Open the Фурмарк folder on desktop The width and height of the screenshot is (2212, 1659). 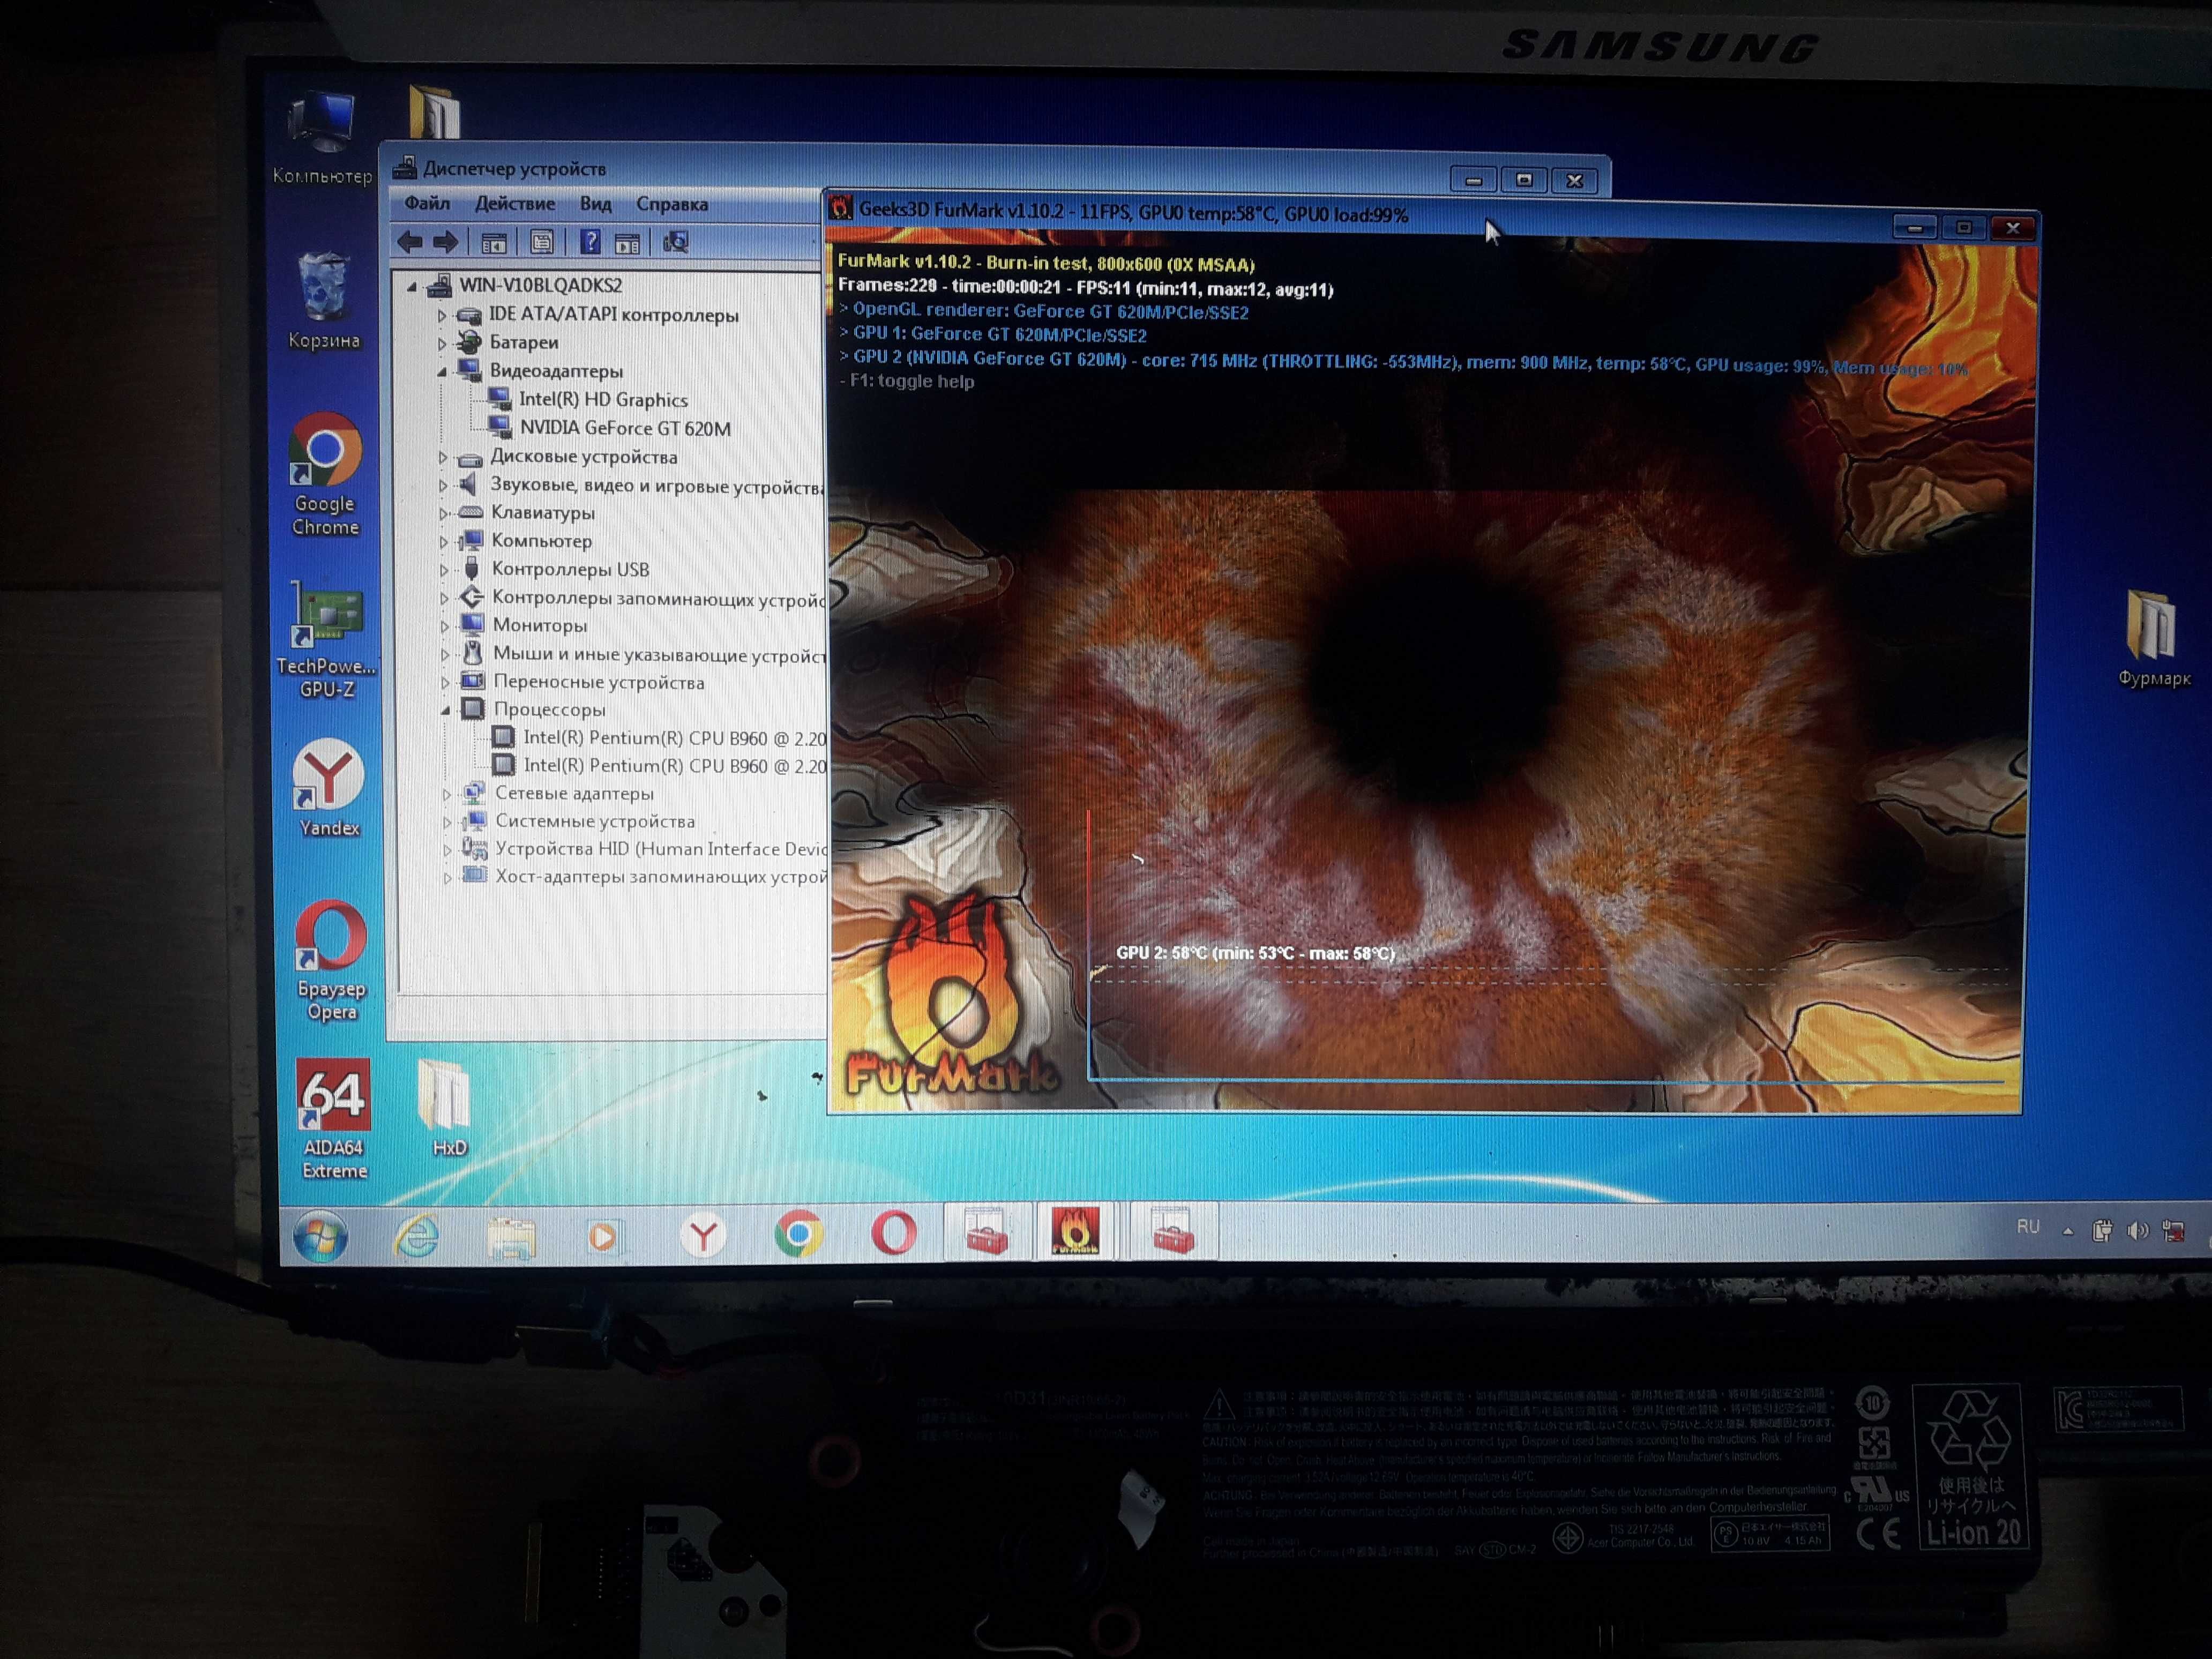pyautogui.click(x=2153, y=640)
